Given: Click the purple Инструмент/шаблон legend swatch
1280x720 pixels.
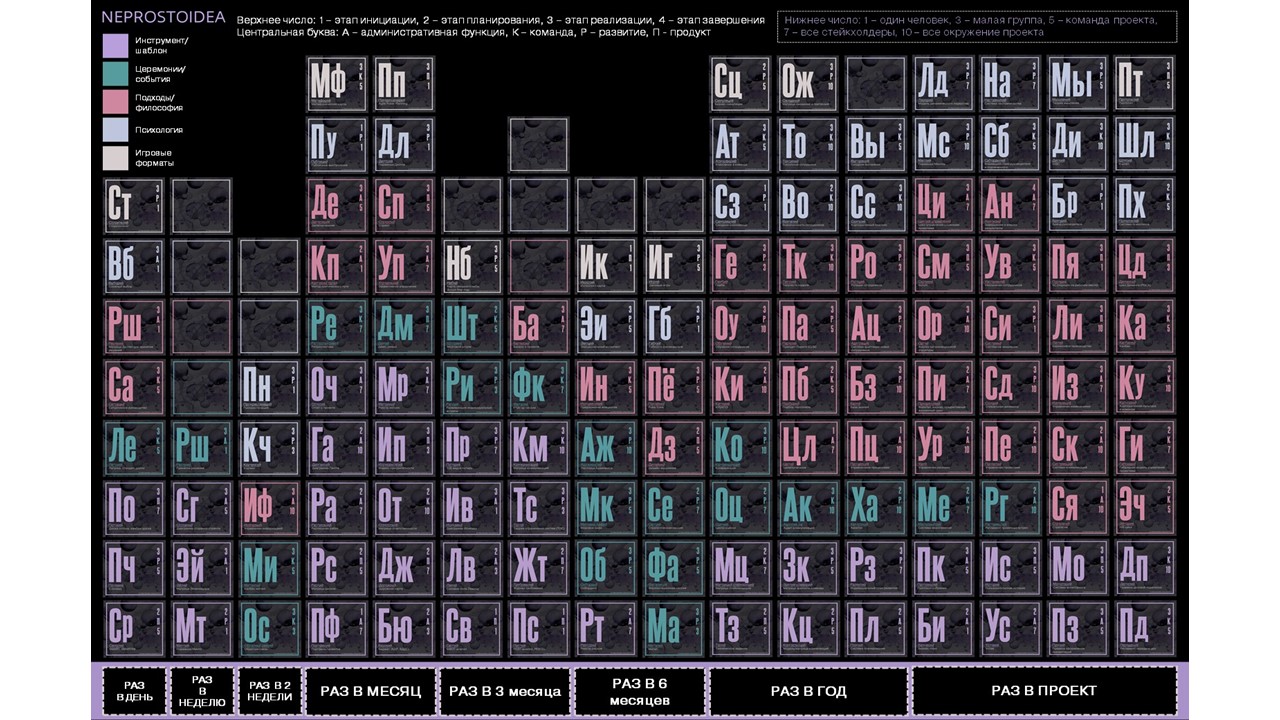Looking at the screenshot, I should coord(116,46).
